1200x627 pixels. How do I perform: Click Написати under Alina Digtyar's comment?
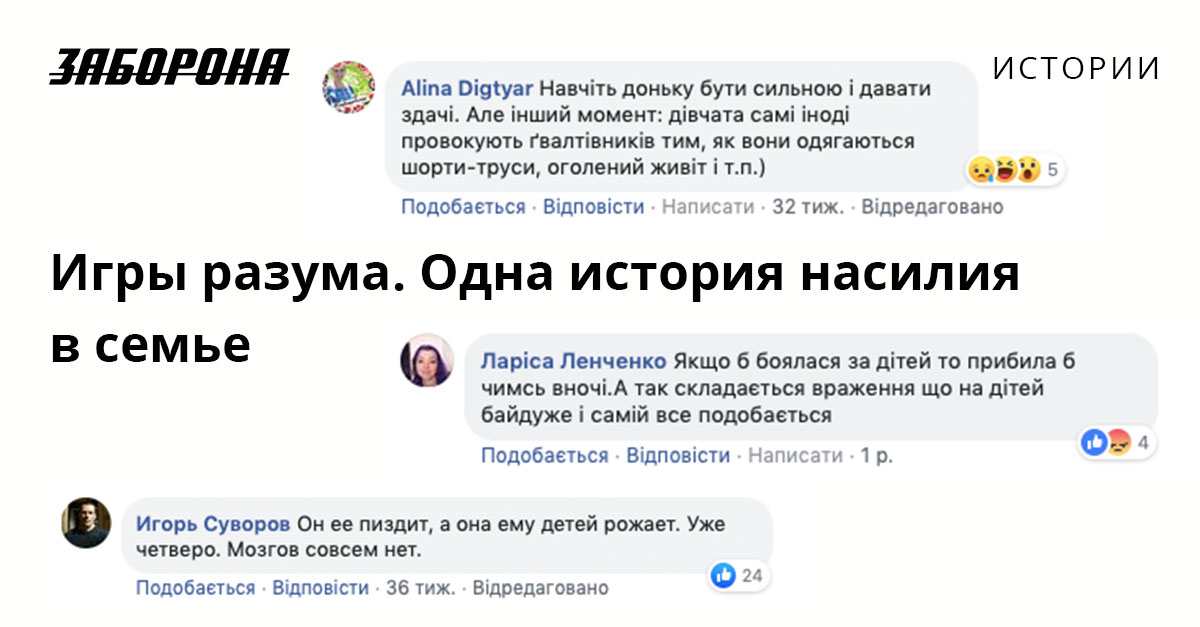coord(708,207)
